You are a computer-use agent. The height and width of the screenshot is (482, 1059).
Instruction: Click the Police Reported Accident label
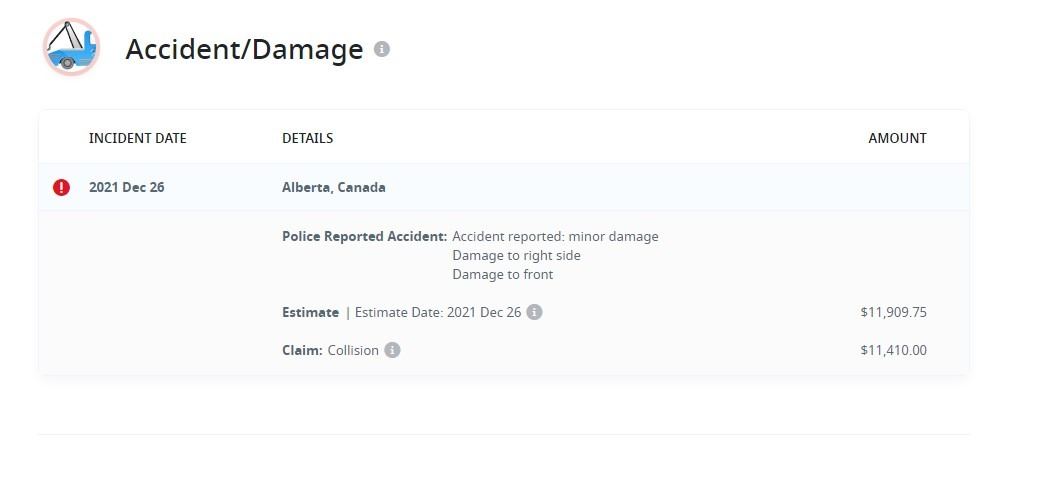(x=364, y=237)
